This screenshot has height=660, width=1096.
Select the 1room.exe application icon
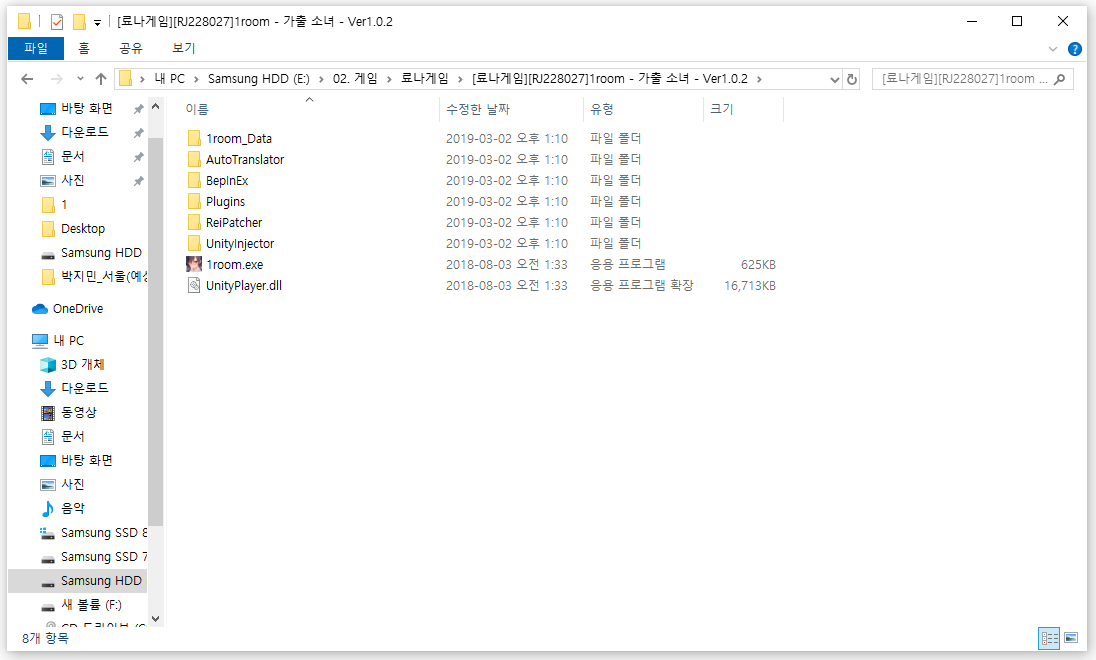coord(194,264)
